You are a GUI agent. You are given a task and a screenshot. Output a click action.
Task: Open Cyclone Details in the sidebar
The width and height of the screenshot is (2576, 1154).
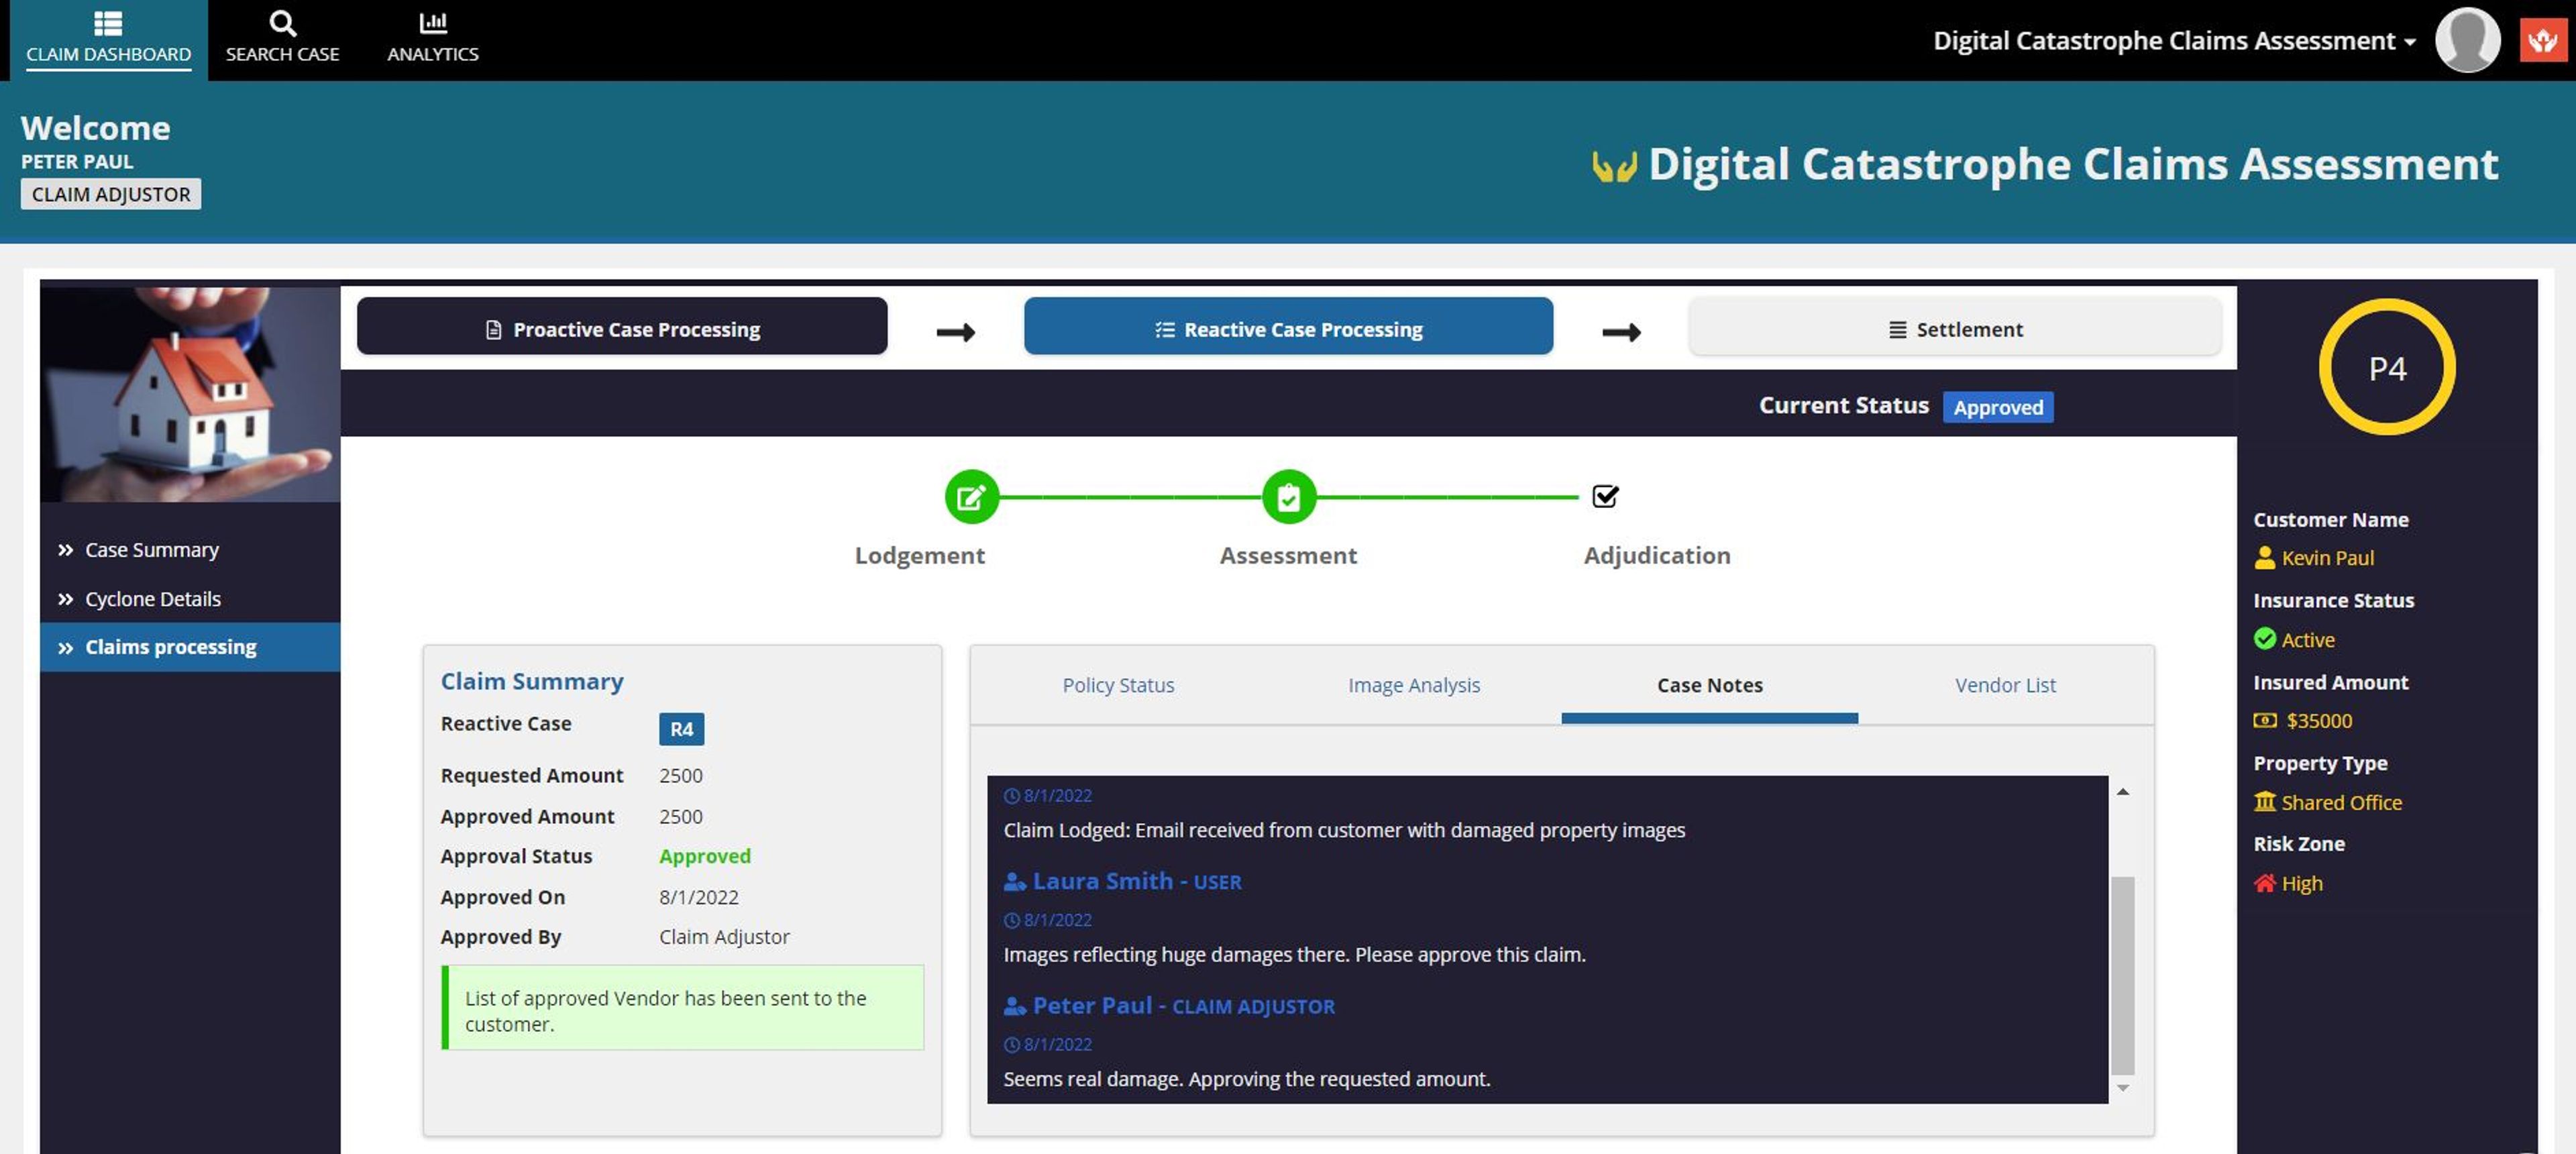152,599
